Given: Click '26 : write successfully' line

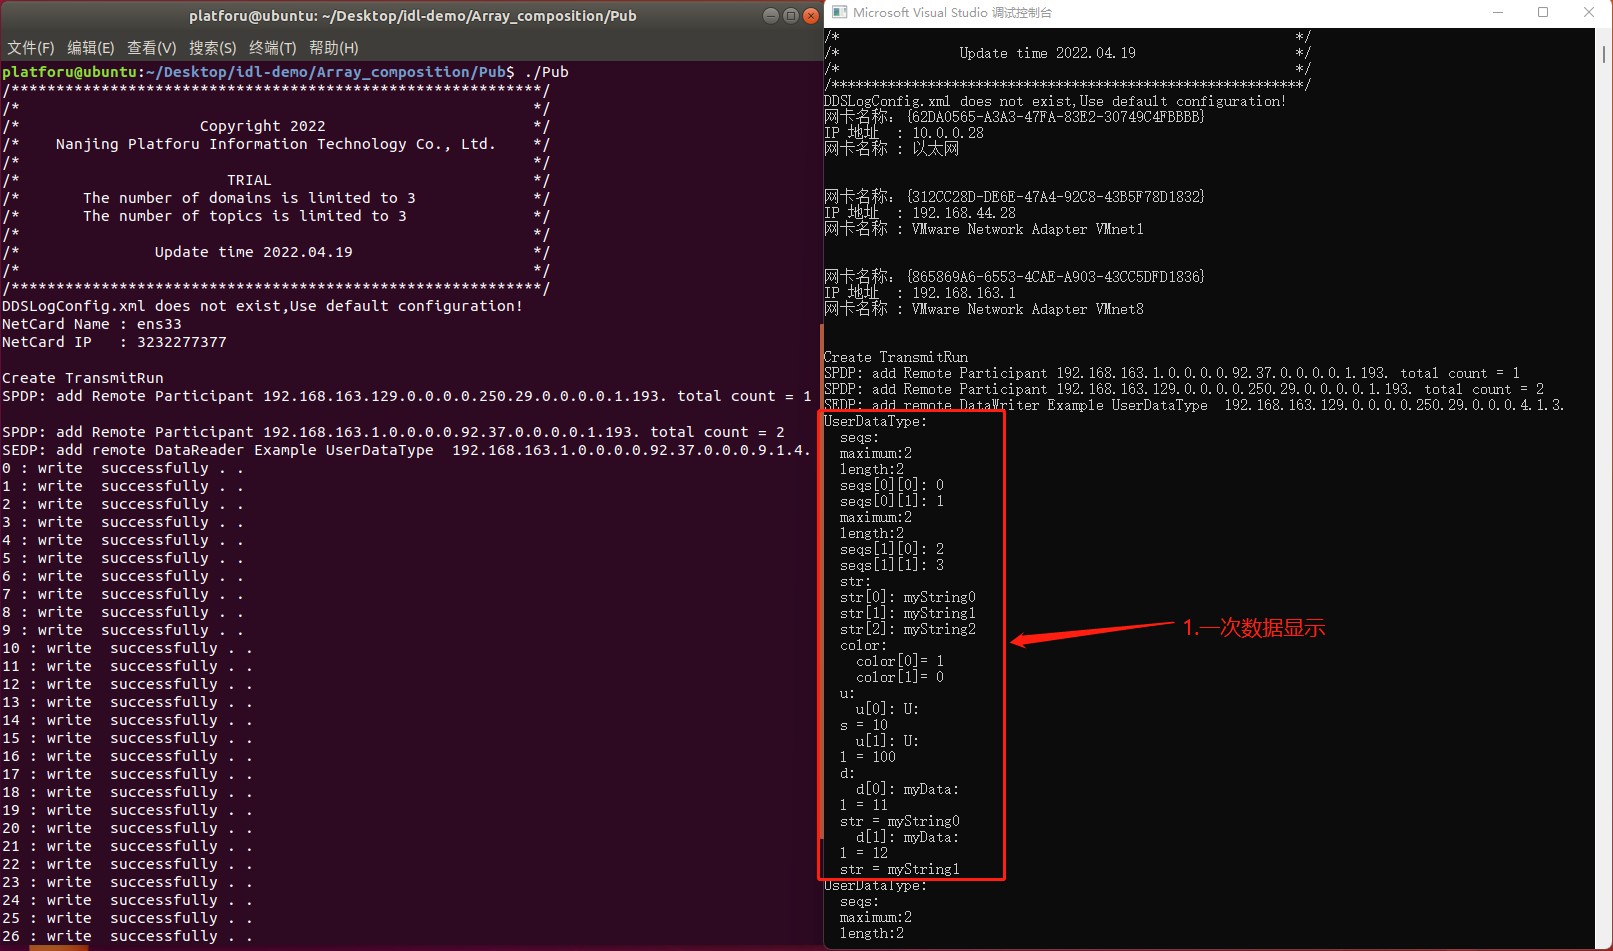Looking at the screenshot, I should [x=127, y=936].
